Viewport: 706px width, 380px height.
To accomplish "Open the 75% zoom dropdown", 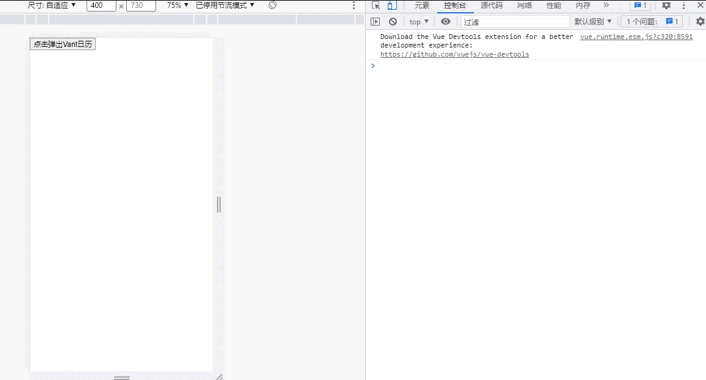I will coord(177,5).
